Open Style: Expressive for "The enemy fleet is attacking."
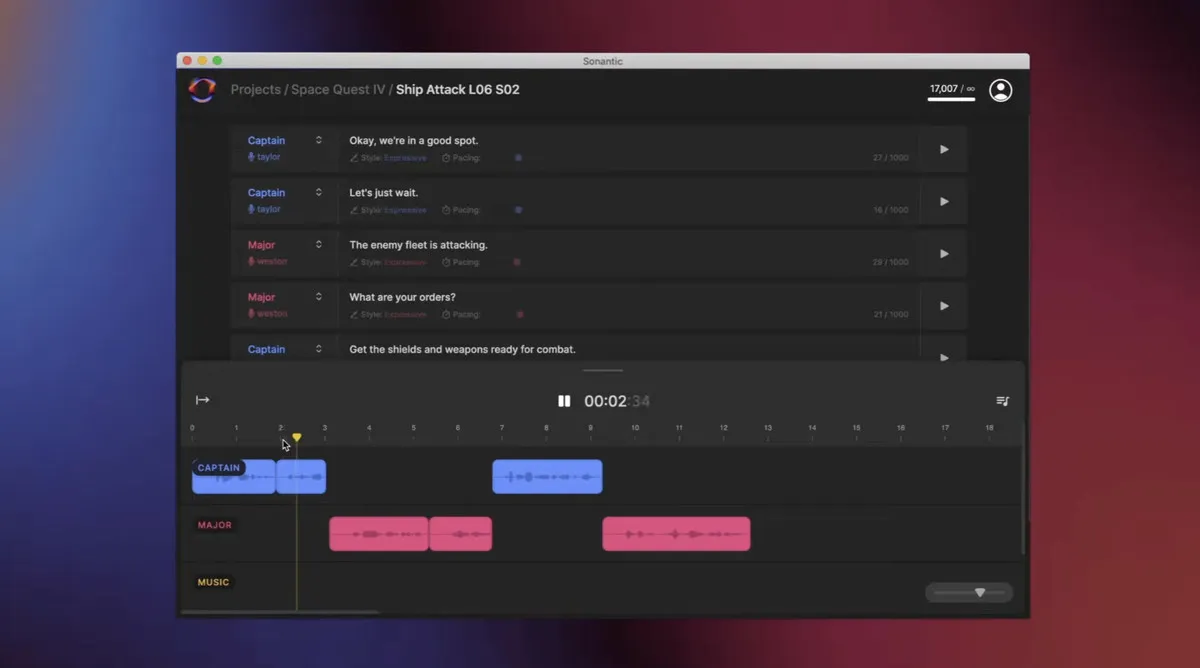Screen dimensions: 1200x668 (388, 262)
